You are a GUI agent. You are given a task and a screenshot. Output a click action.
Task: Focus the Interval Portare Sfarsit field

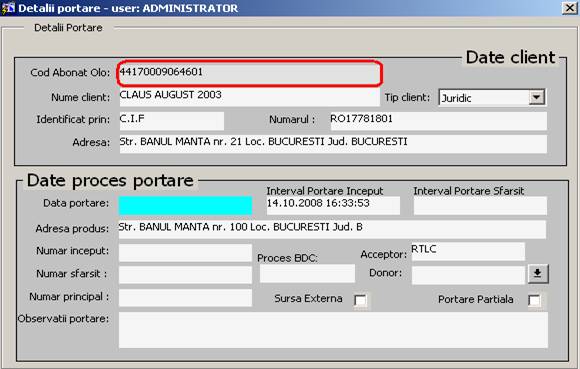click(x=480, y=206)
